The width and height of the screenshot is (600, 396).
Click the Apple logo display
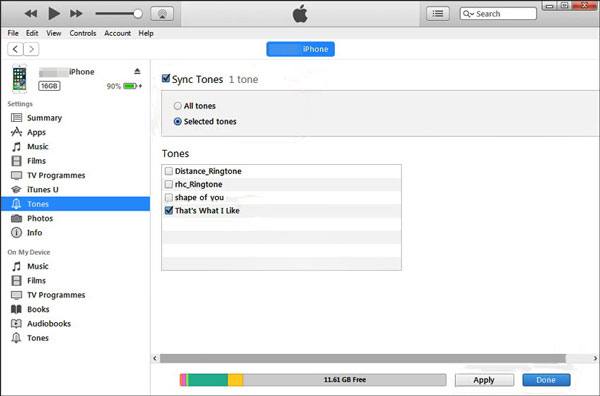click(x=300, y=14)
